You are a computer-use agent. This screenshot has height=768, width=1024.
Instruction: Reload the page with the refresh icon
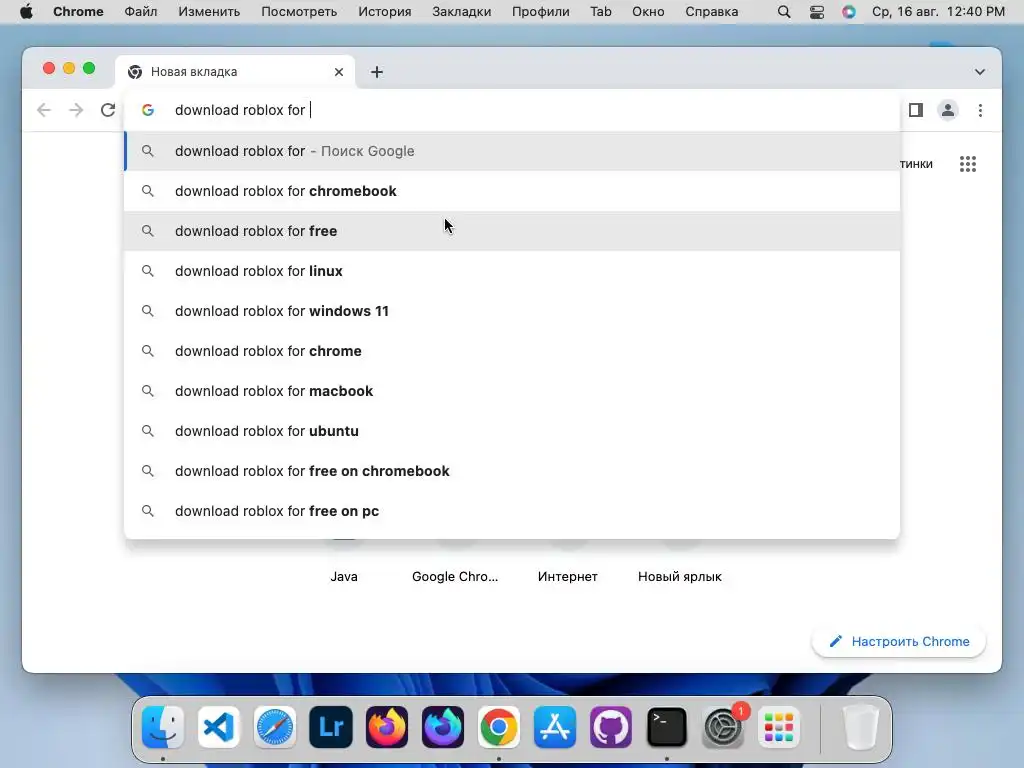coord(108,110)
